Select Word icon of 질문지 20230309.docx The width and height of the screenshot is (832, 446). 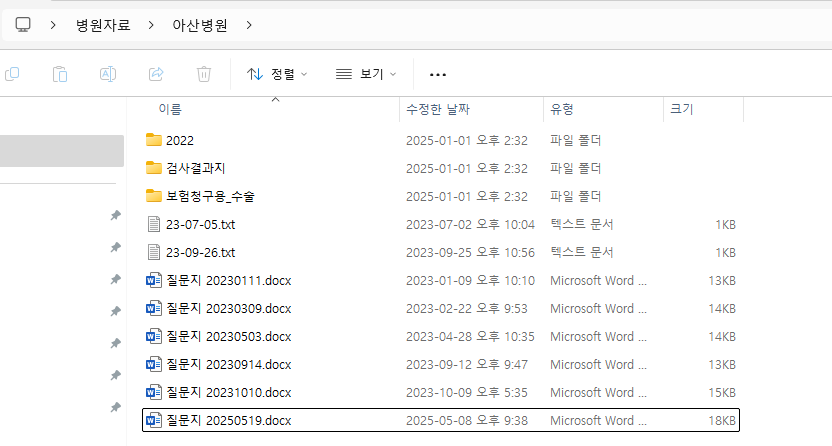(x=154, y=309)
